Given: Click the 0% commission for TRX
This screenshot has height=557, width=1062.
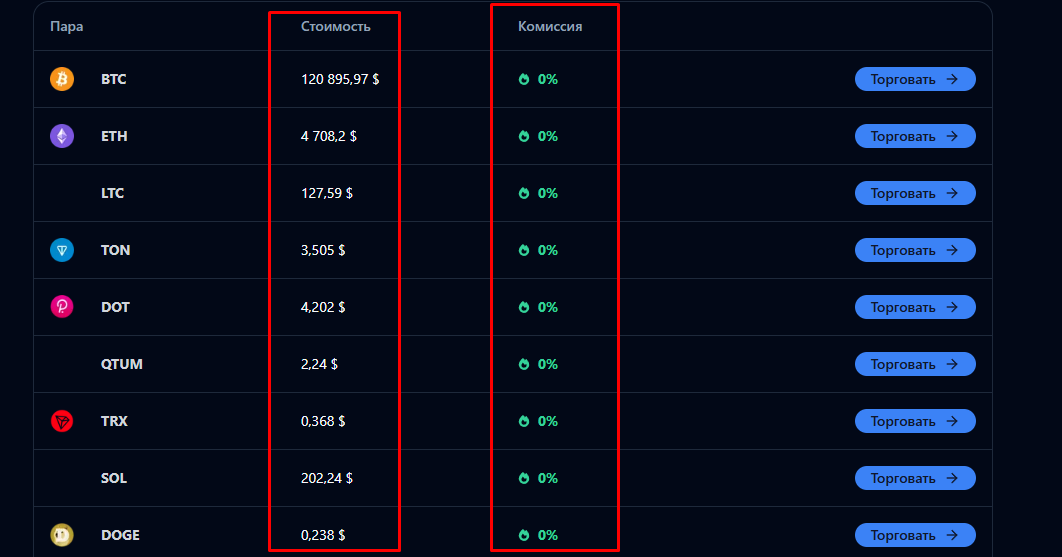Looking at the screenshot, I should 548,421.
